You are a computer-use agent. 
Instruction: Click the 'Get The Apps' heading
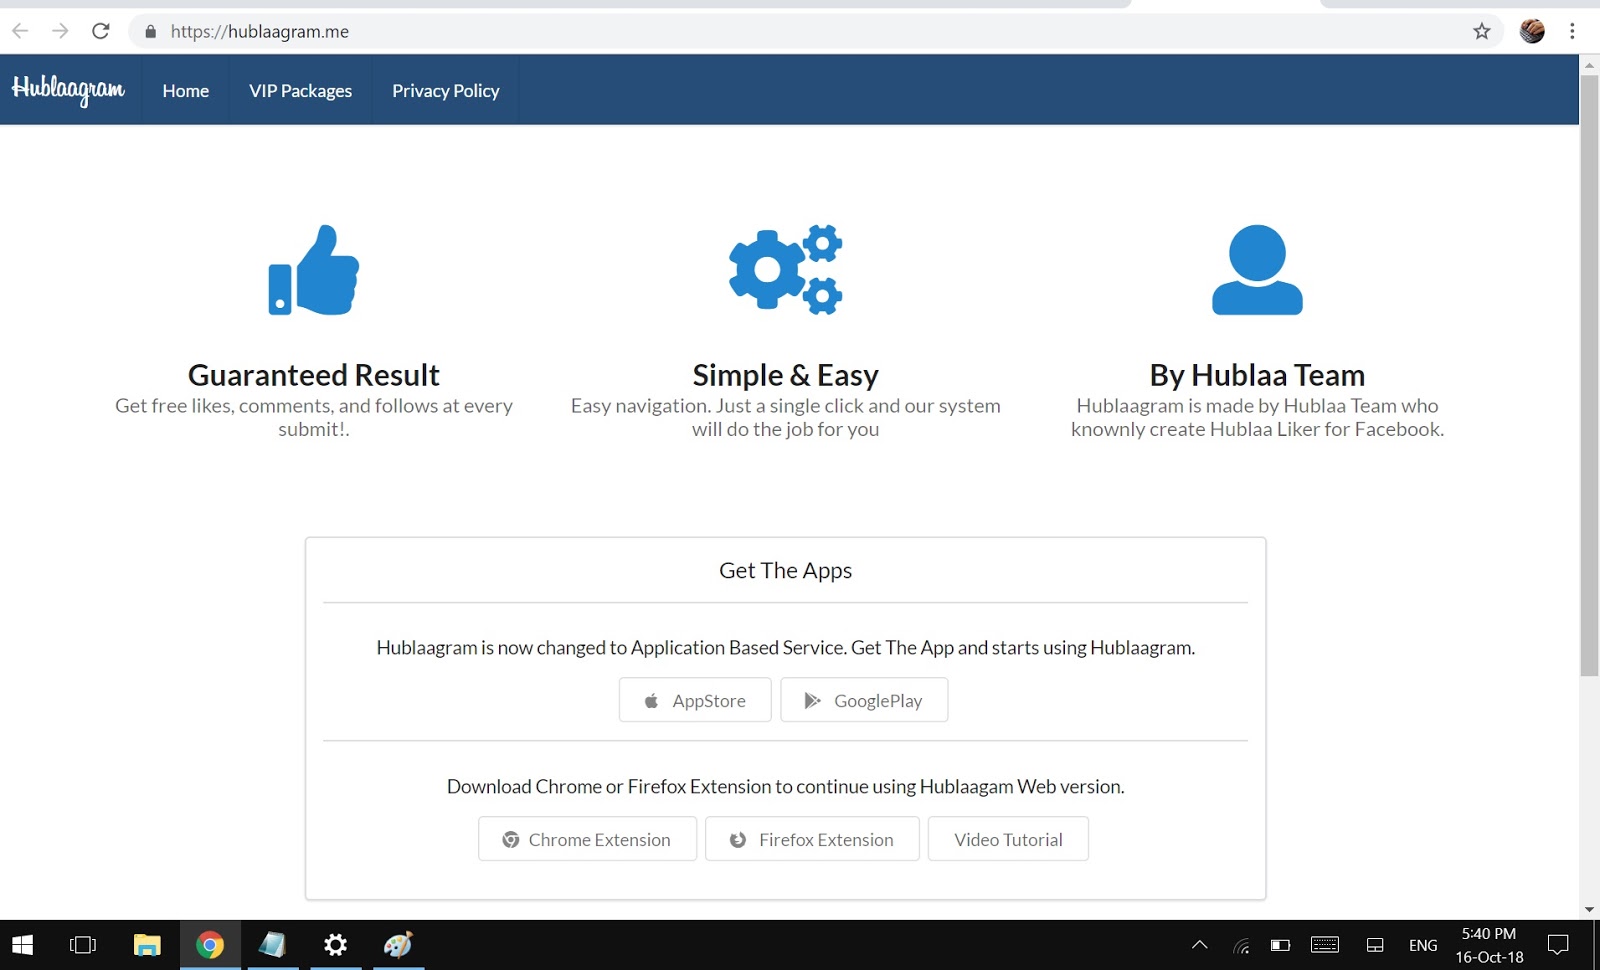pos(786,570)
